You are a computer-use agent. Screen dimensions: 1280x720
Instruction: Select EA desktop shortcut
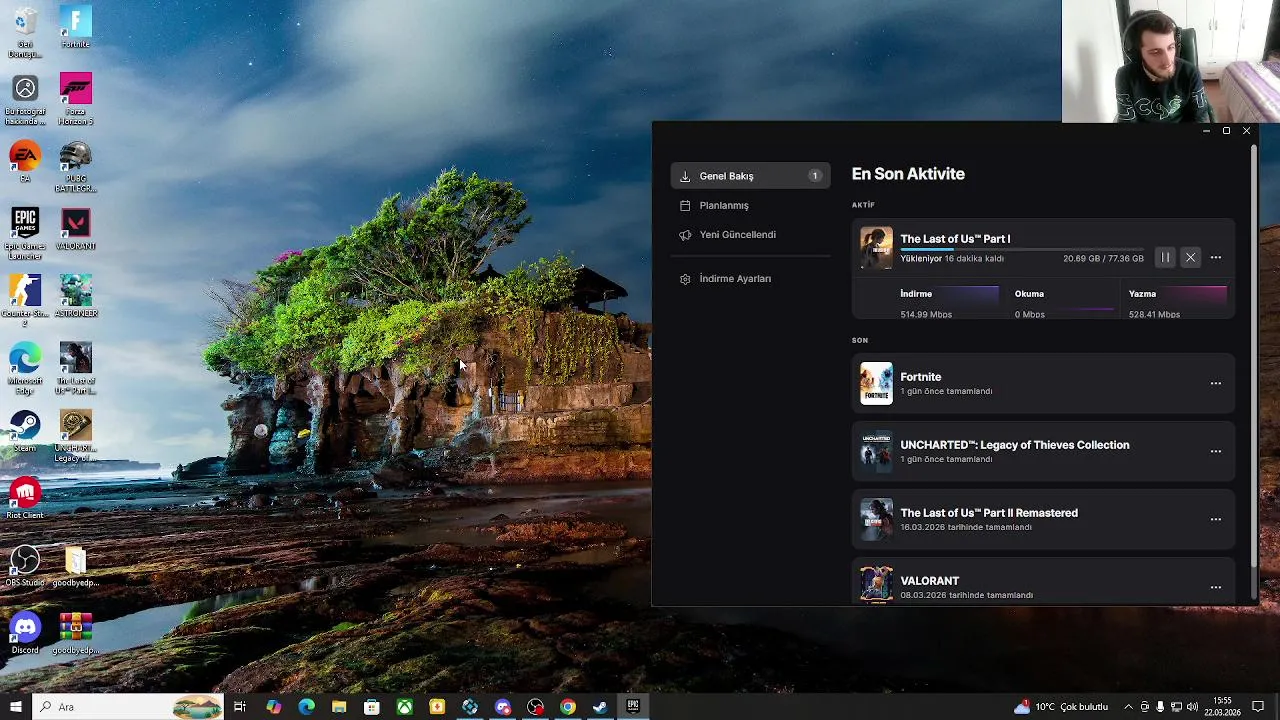[x=25, y=162]
